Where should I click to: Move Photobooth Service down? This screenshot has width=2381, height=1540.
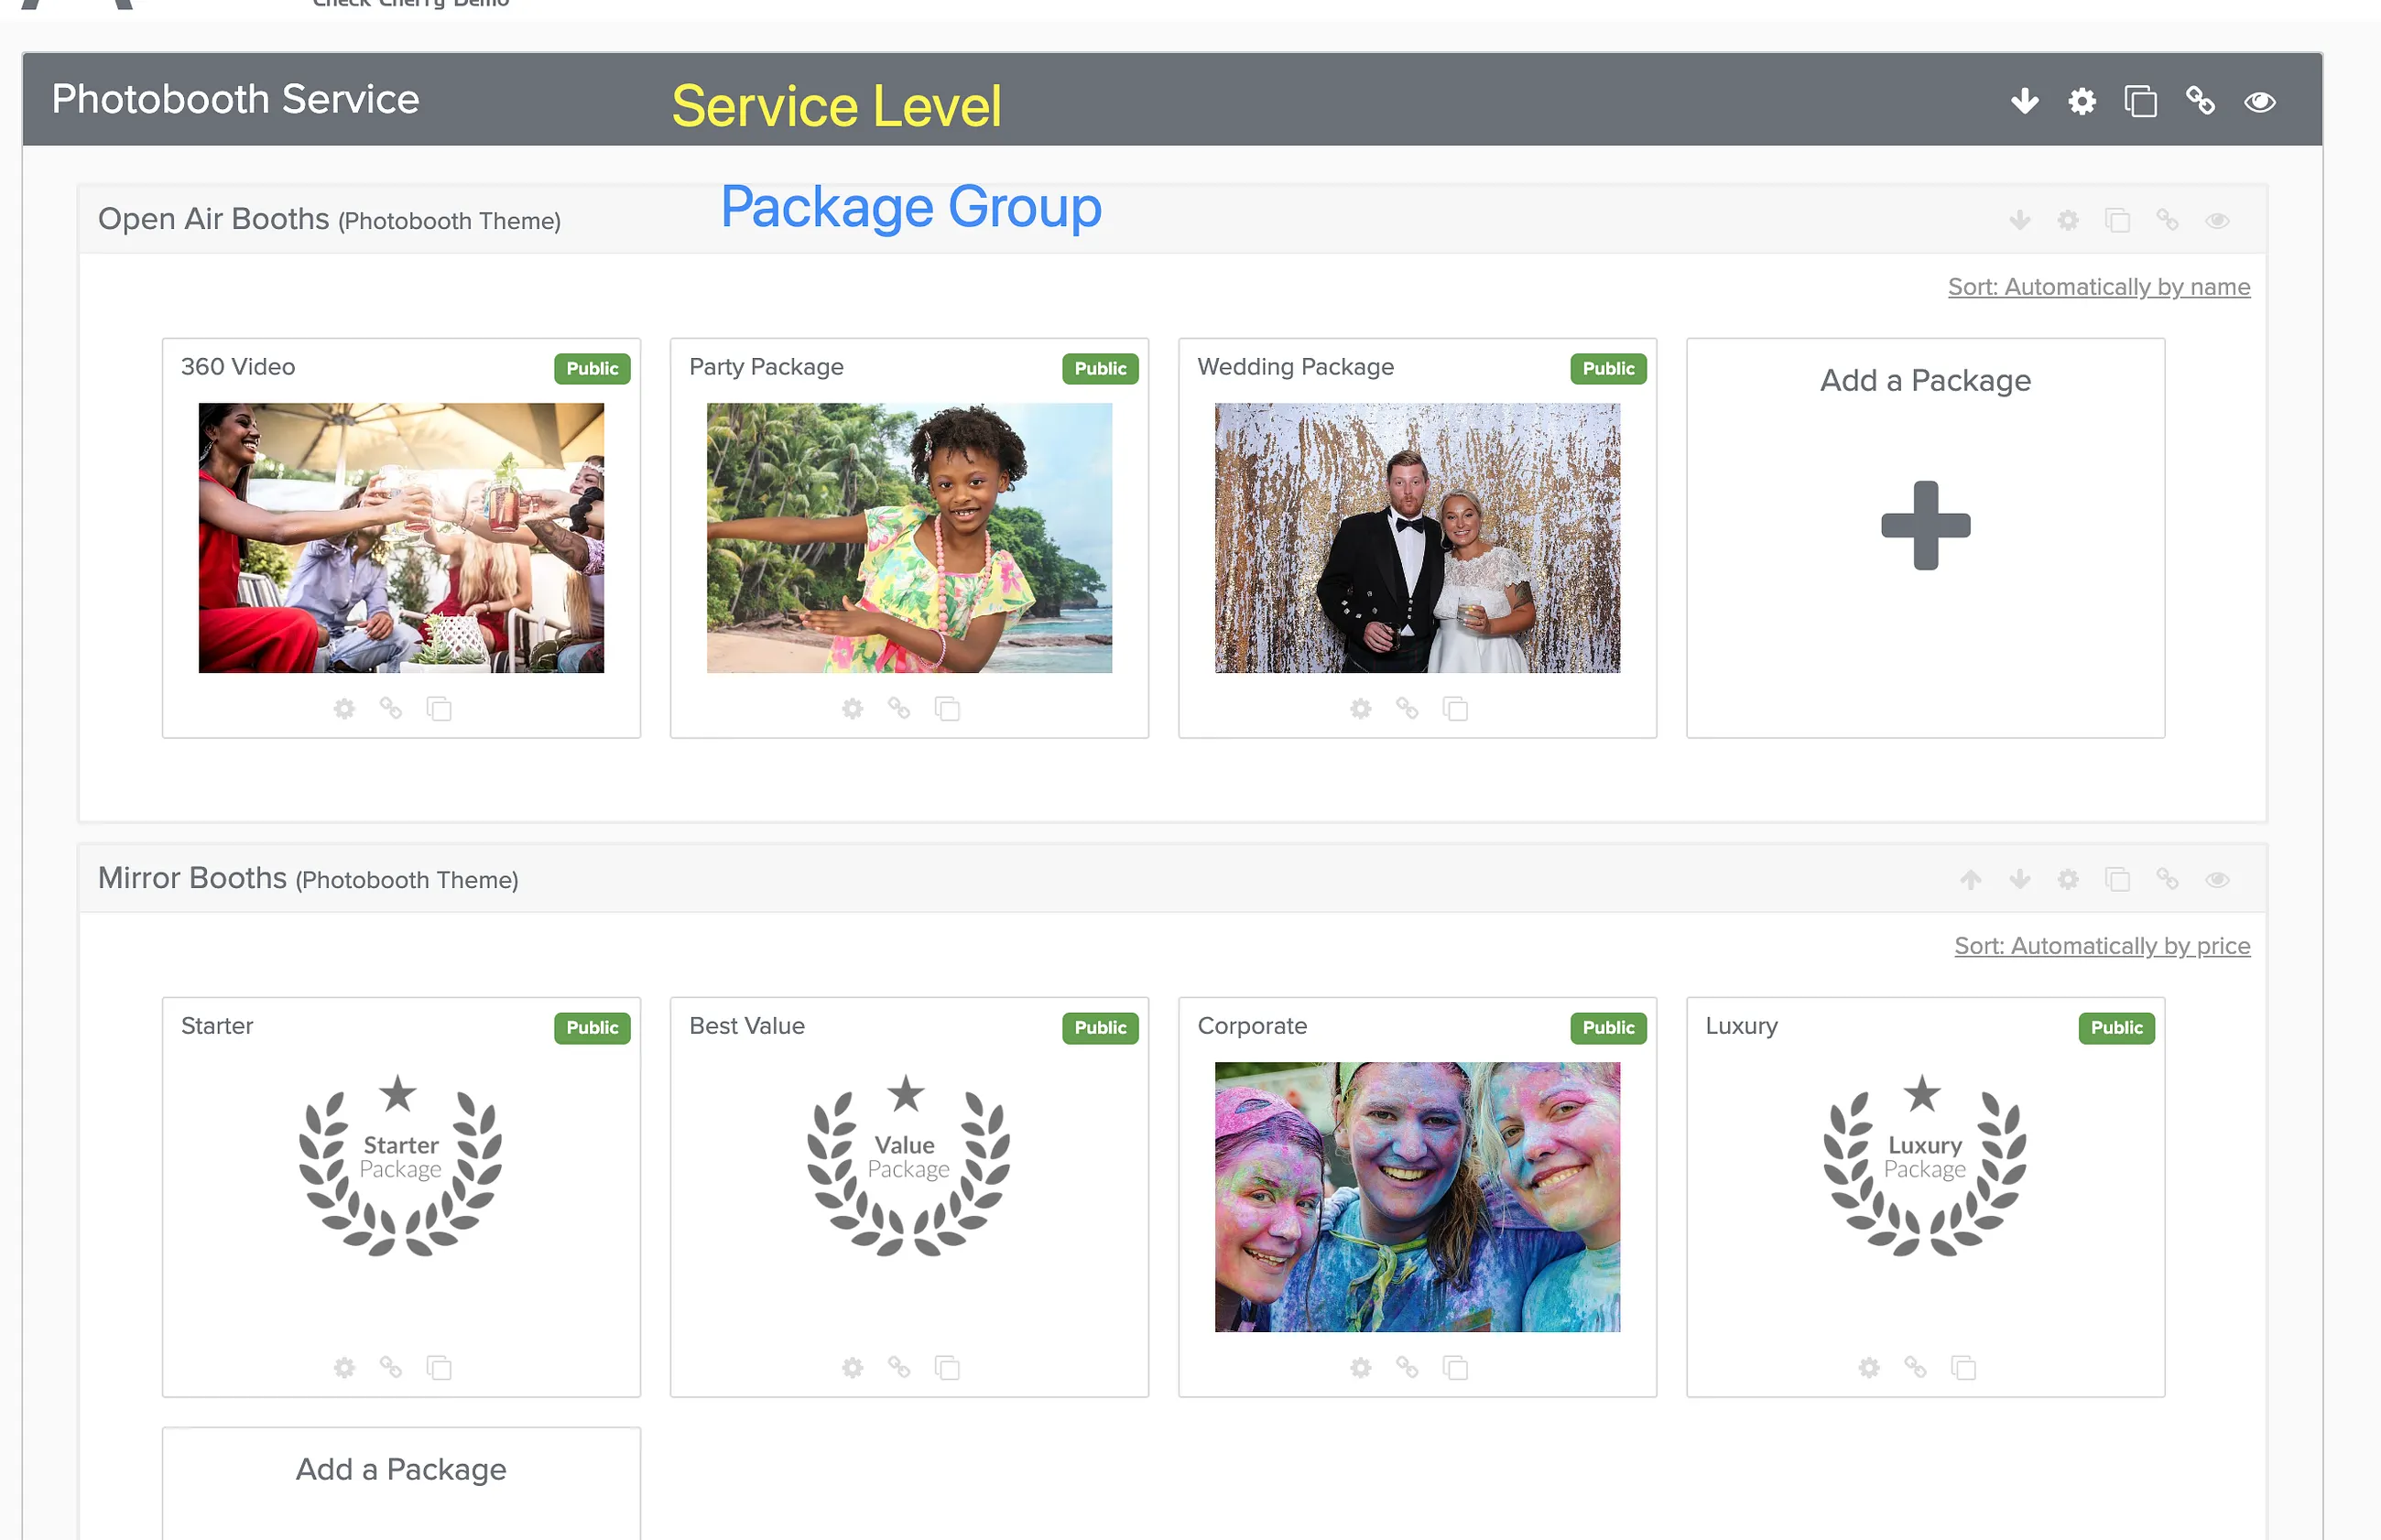pos(2024,101)
